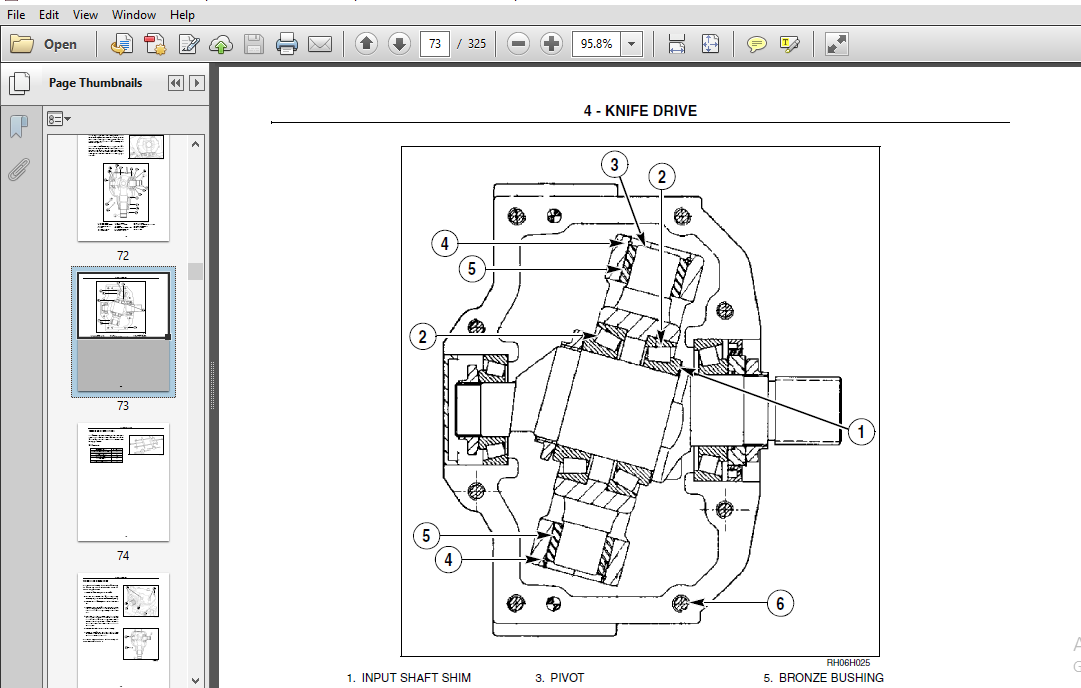Click the zoom out minus button

point(518,44)
